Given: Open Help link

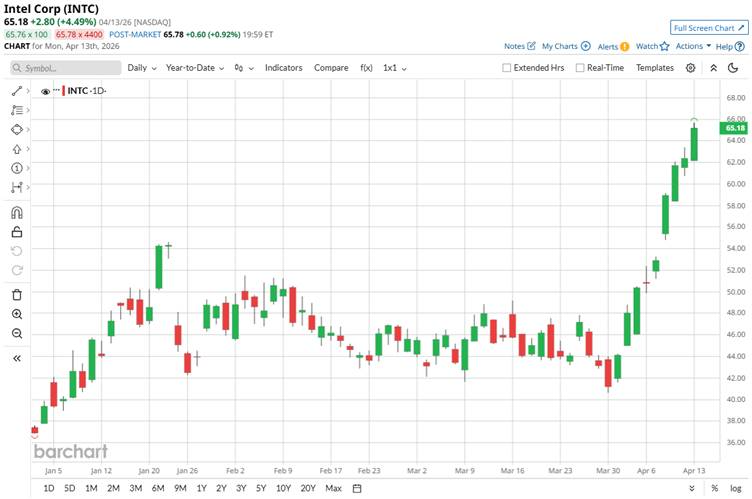Looking at the screenshot, I should [730, 47].
